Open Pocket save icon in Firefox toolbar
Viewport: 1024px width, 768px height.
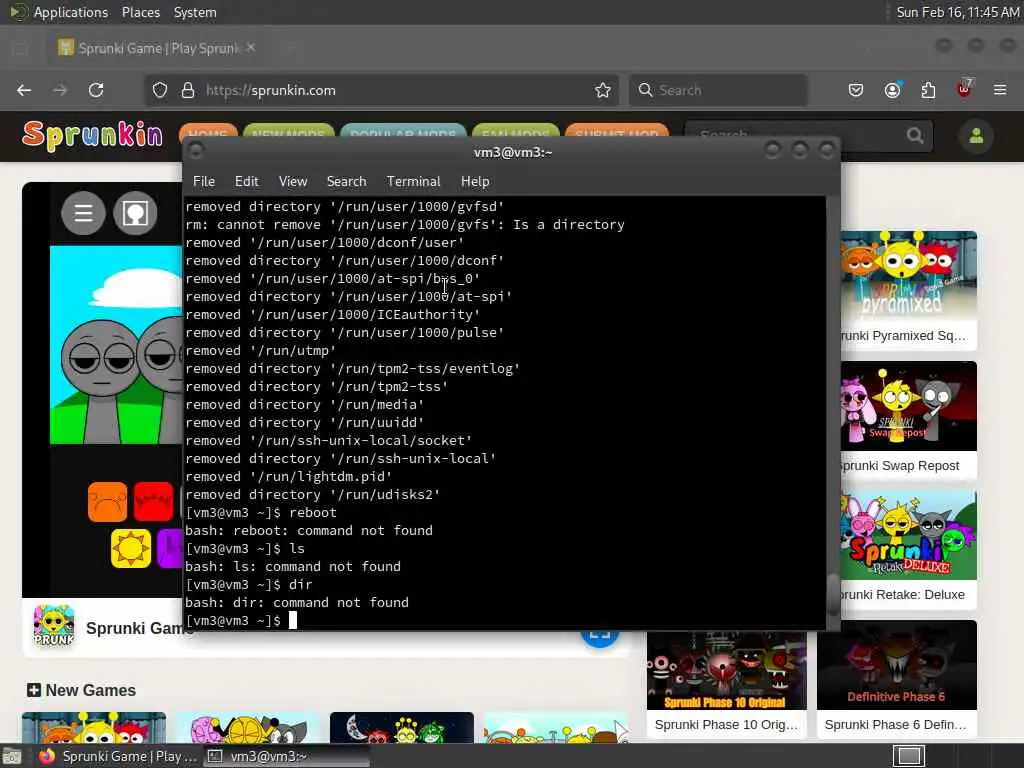pyautogui.click(x=856, y=90)
